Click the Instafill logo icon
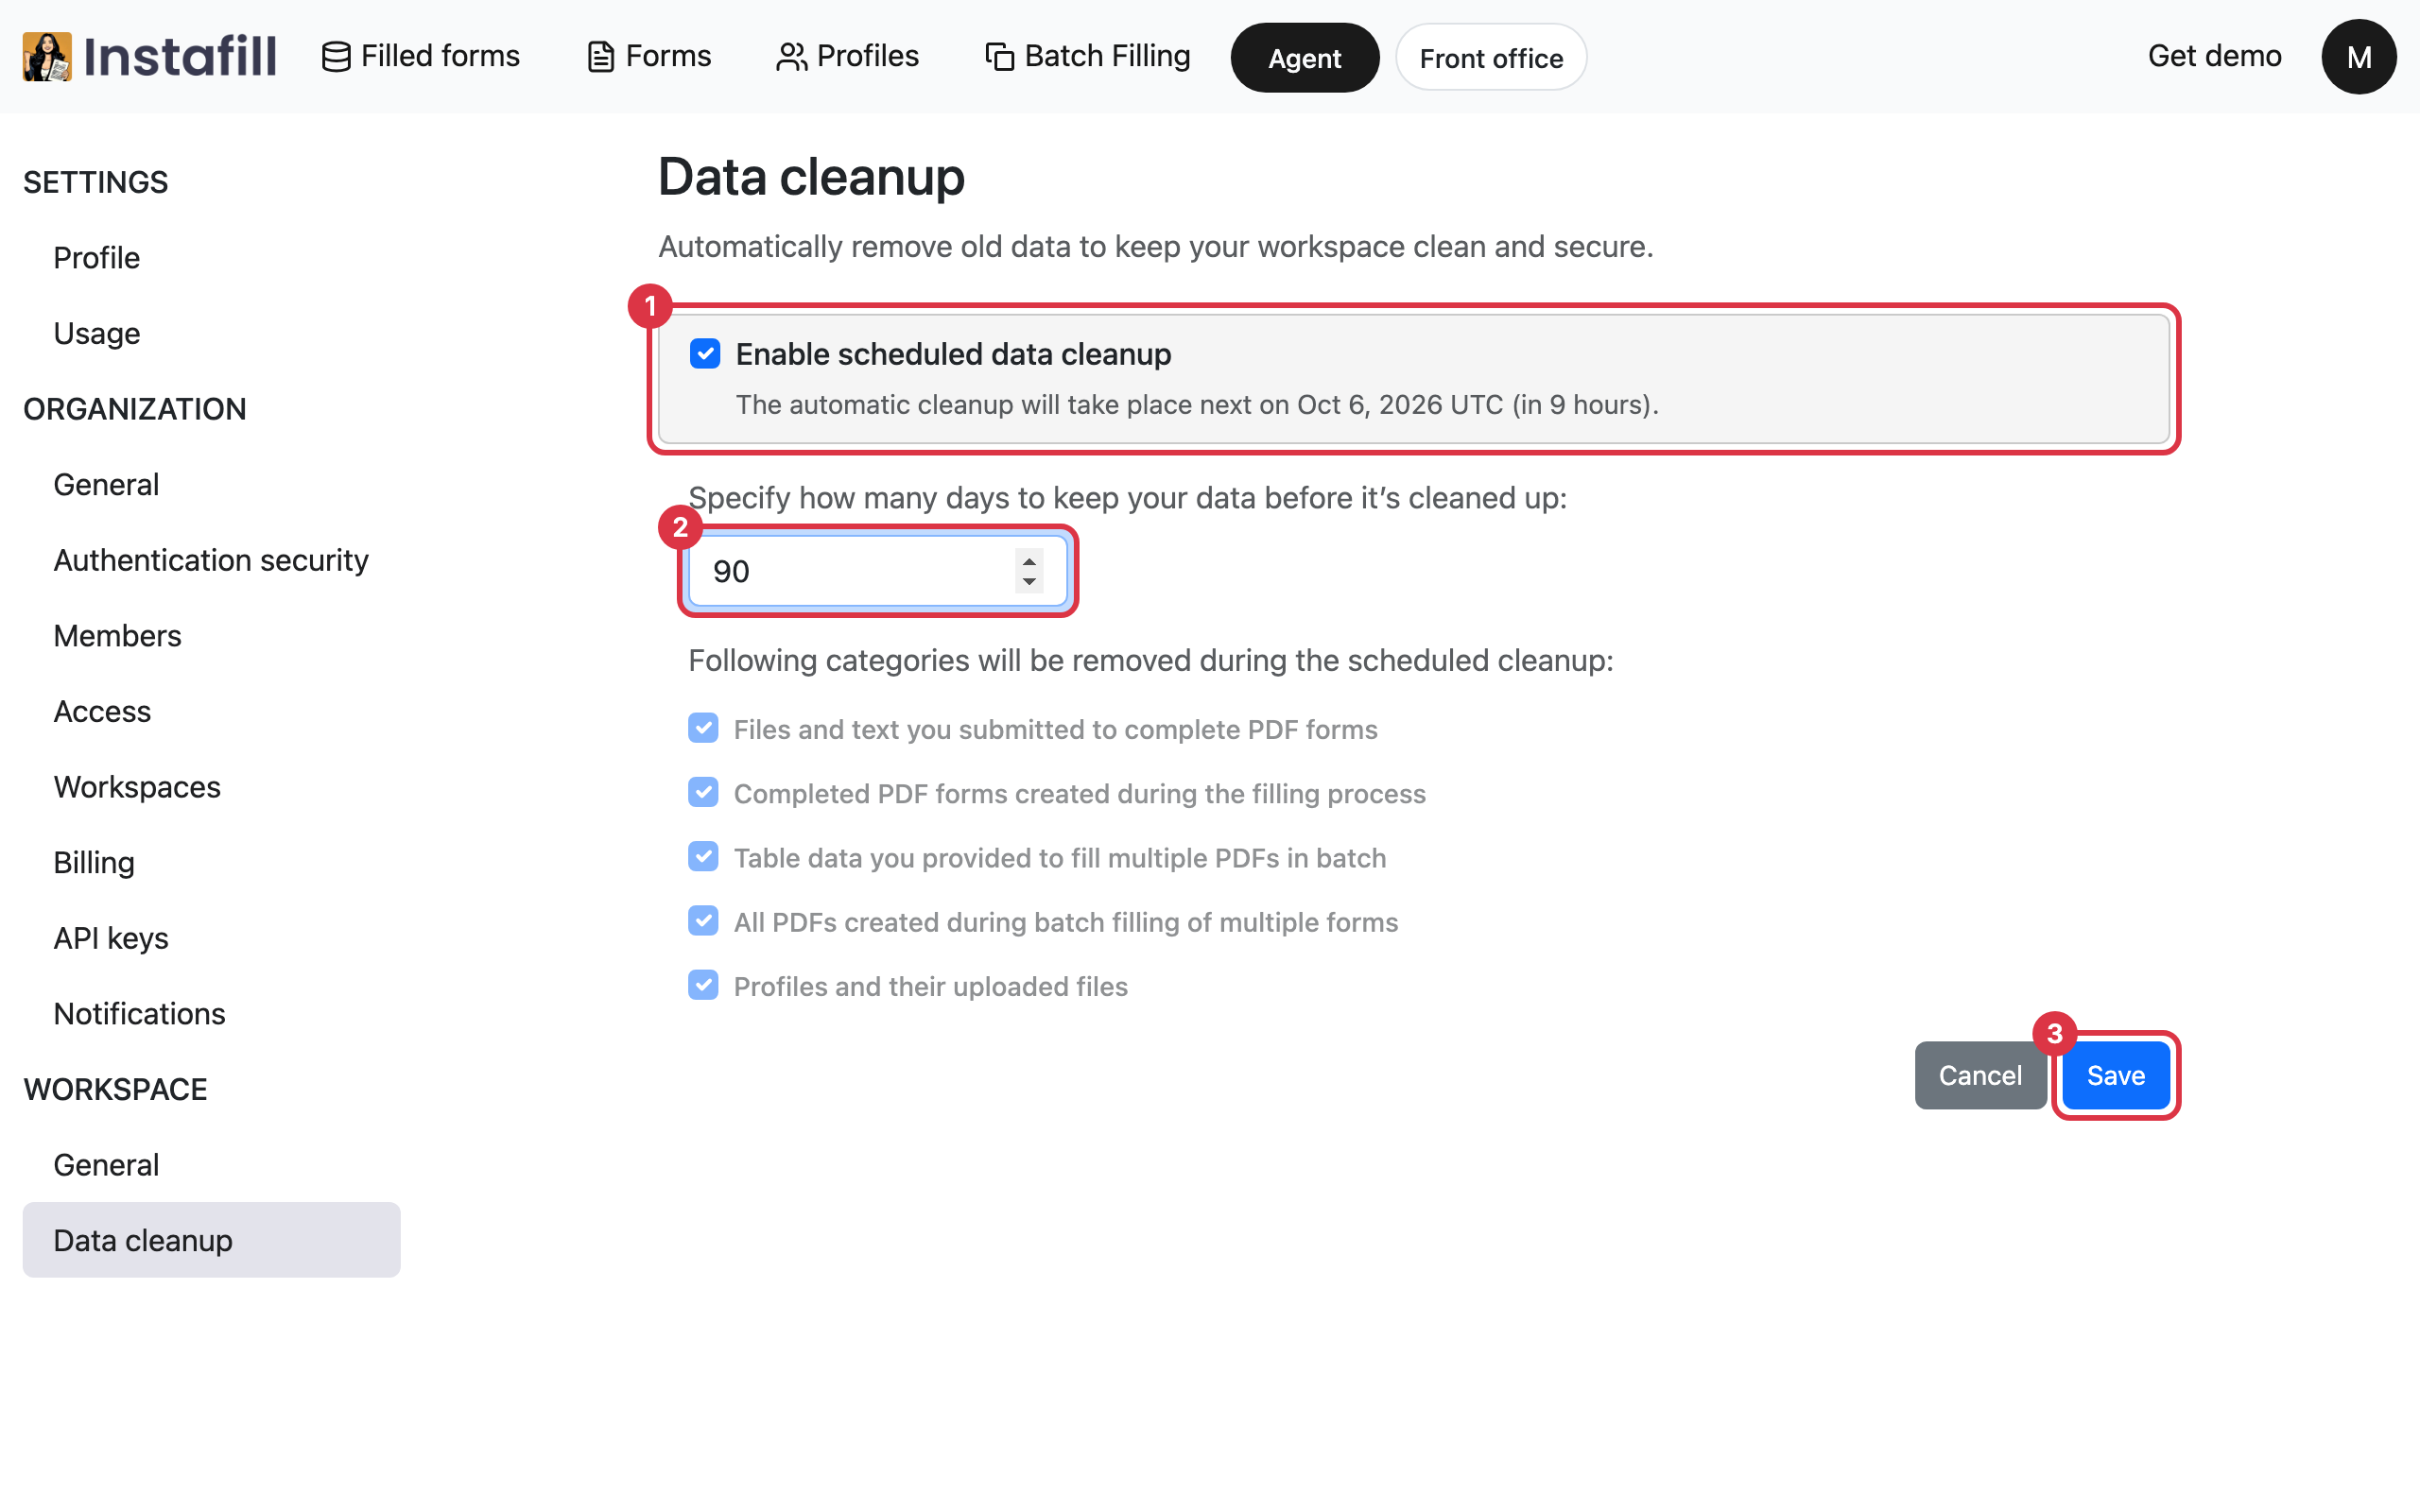Image resolution: width=2420 pixels, height=1512 pixels. coord(47,56)
